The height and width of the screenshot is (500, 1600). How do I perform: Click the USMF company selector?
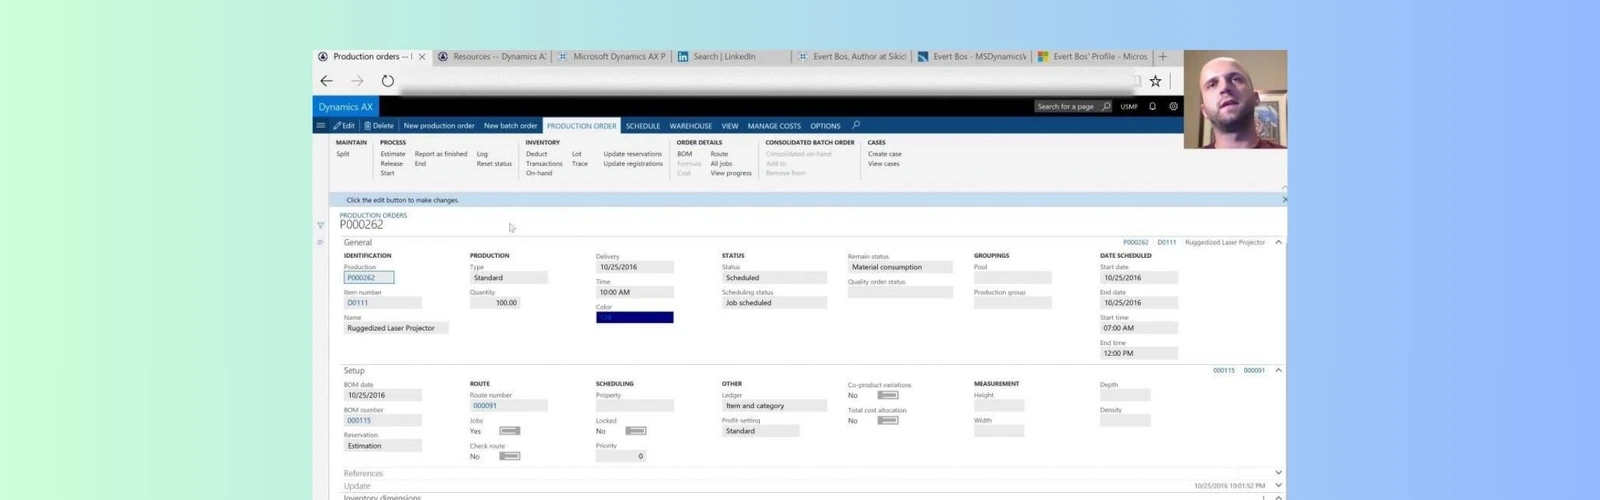1129,106
